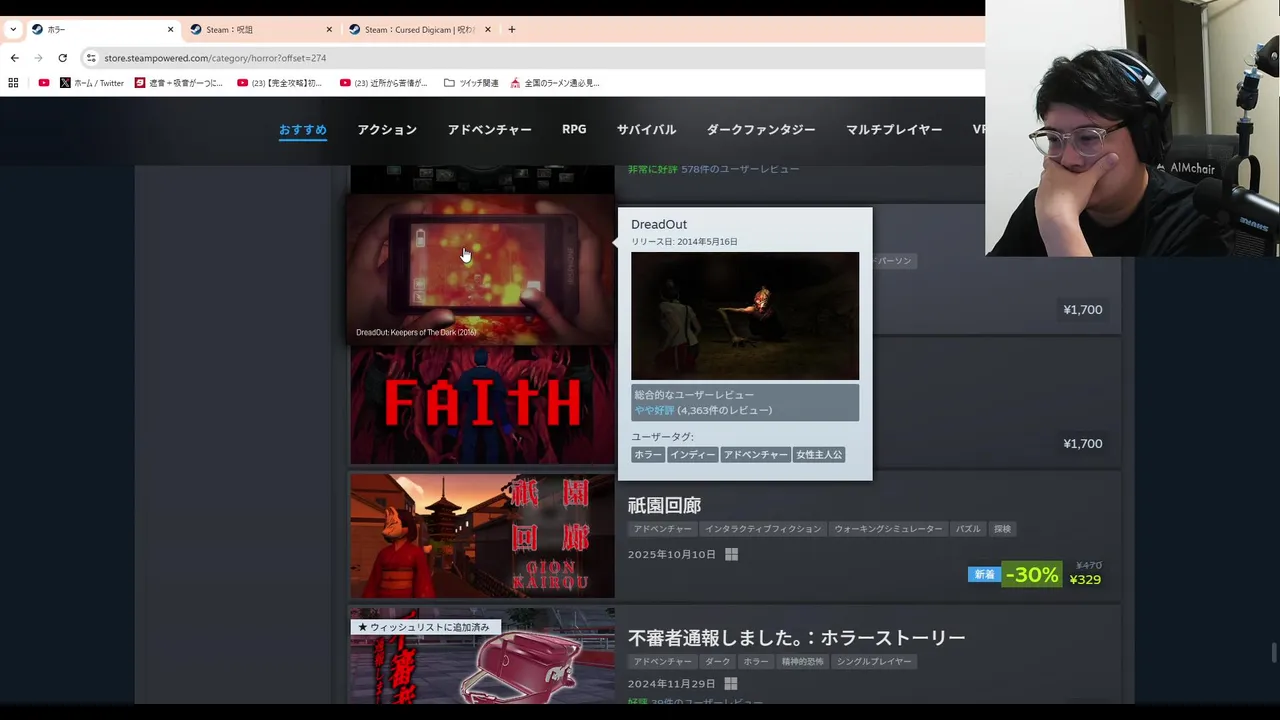Click the アドベンチャー tag in DreadOut popup

[755, 454]
